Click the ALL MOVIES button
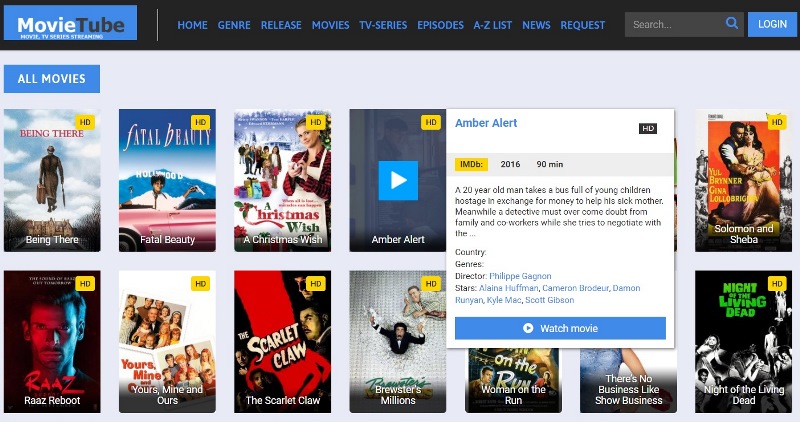 pos(52,79)
